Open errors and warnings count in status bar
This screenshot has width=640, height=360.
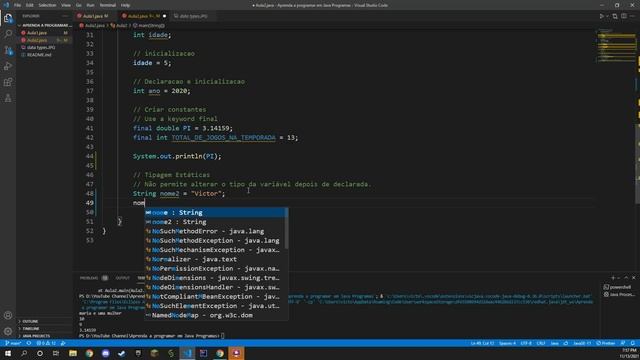46,343
